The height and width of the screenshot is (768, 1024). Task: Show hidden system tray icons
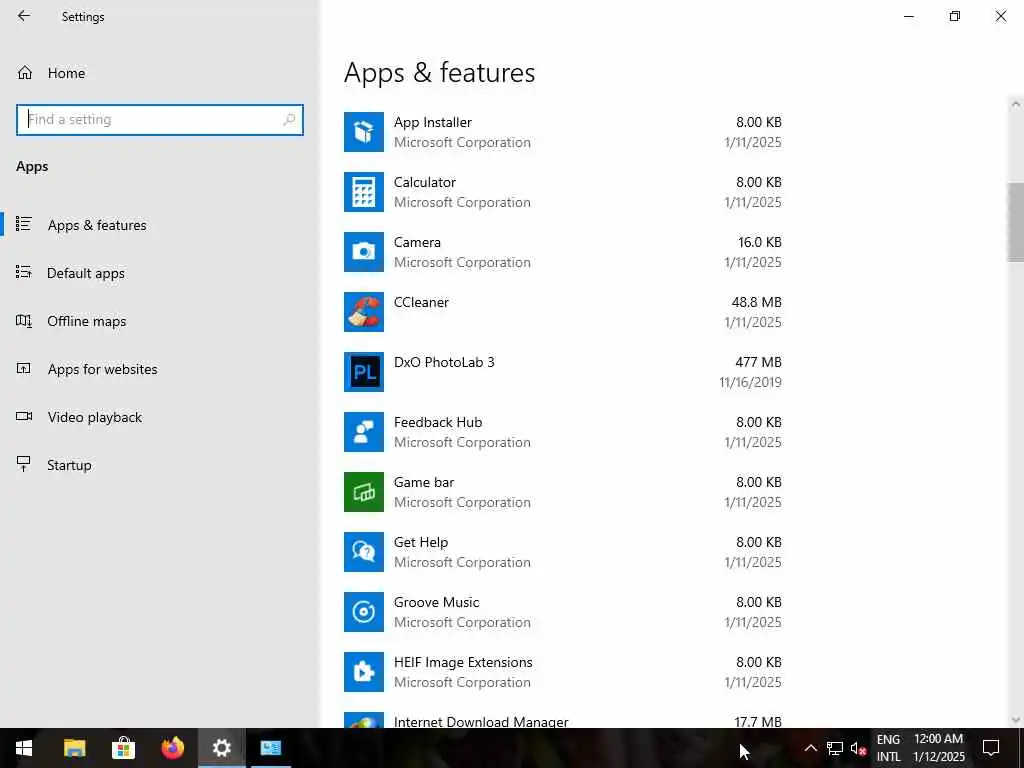(x=810, y=748)
